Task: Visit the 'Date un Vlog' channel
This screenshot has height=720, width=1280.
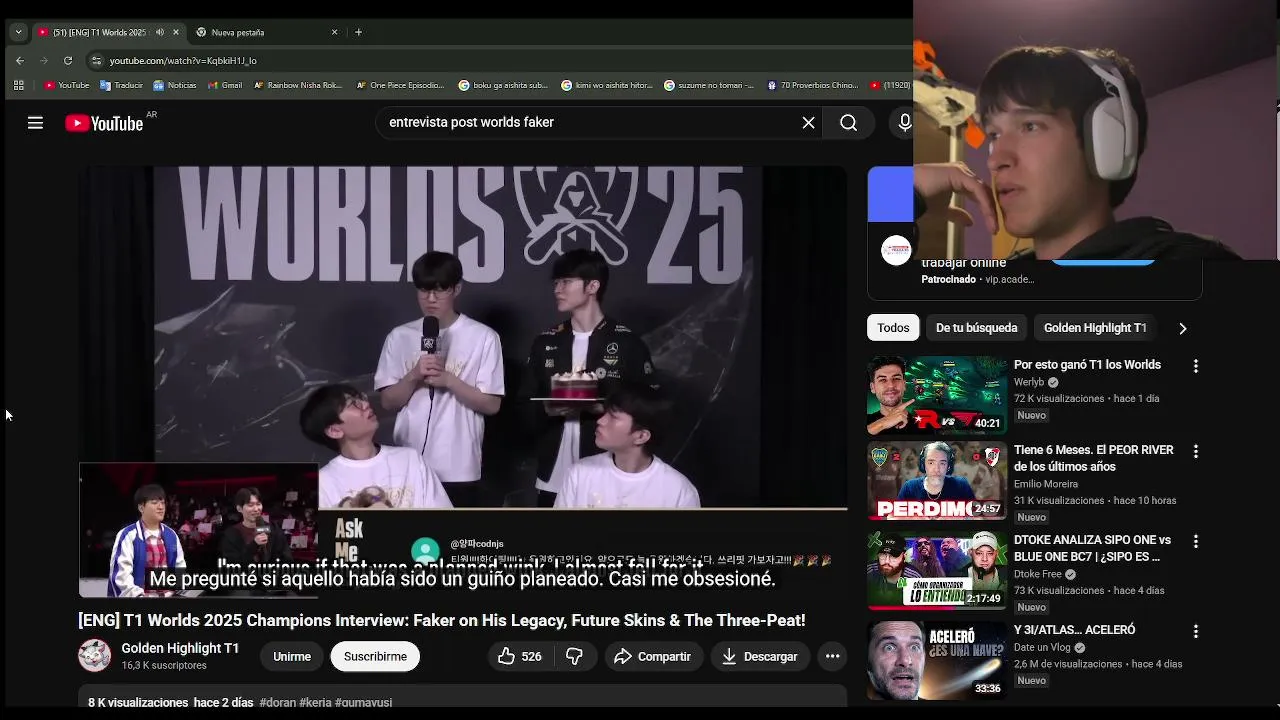Action: 1042,647
